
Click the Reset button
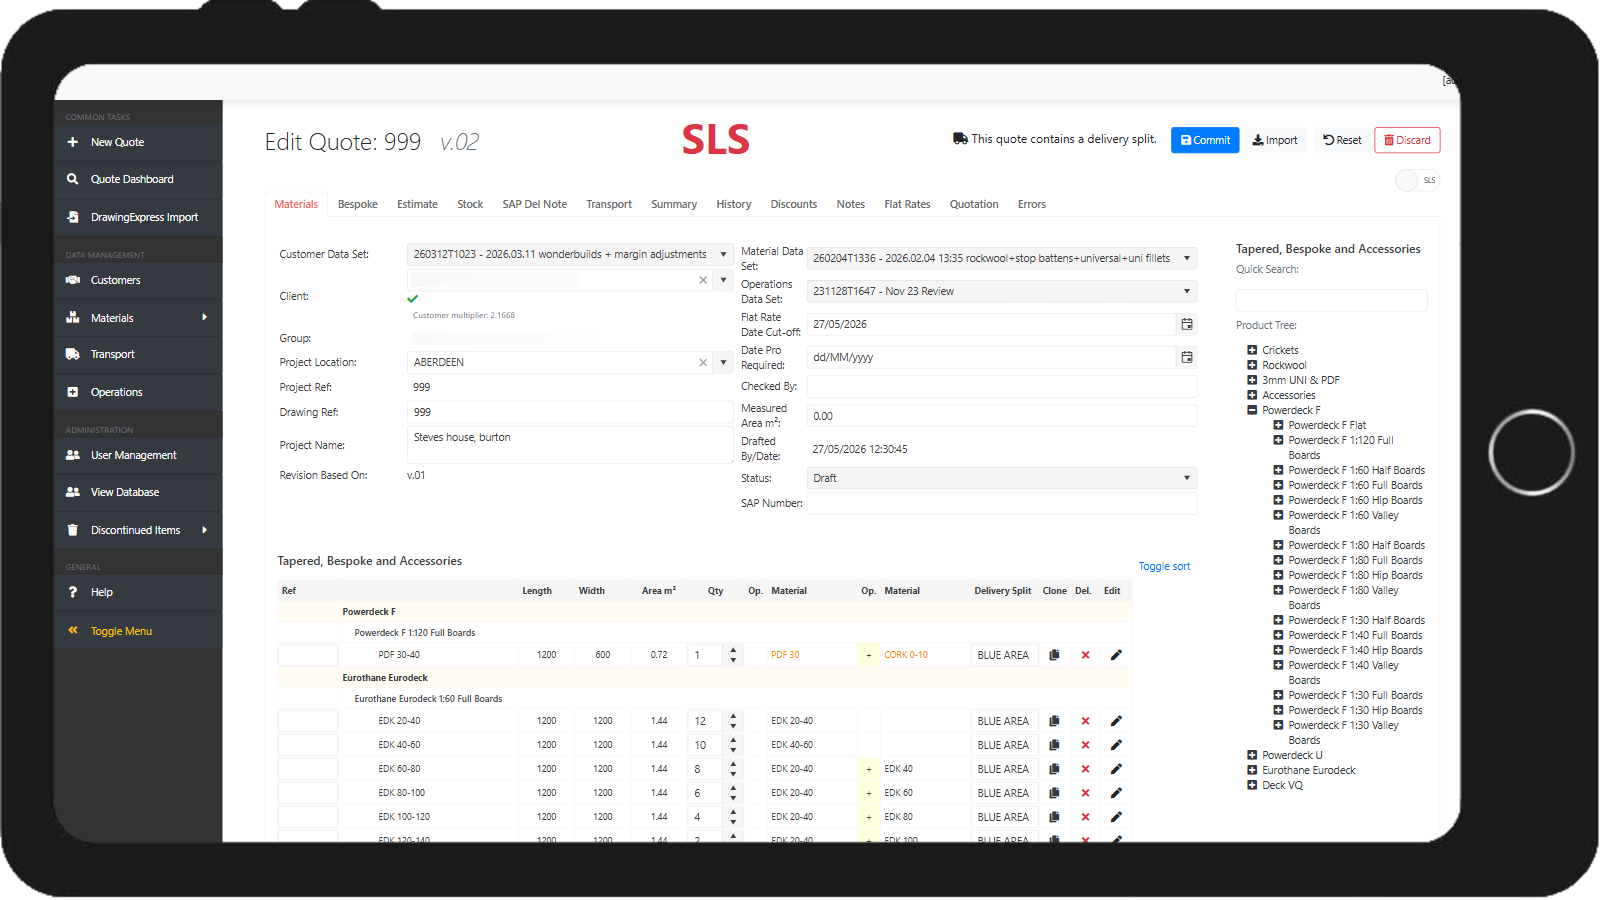tap(1342, 140)
